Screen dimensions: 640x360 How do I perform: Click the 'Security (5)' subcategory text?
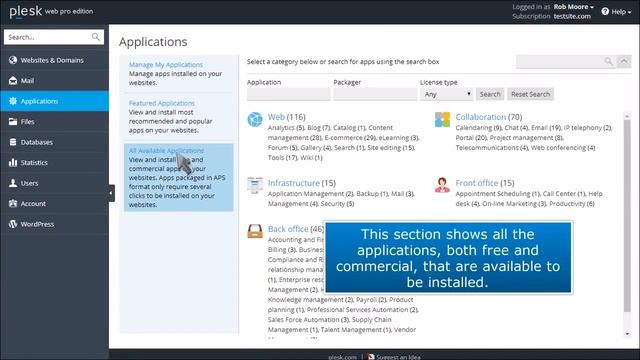pyautogui.click(x=337, y=203)
